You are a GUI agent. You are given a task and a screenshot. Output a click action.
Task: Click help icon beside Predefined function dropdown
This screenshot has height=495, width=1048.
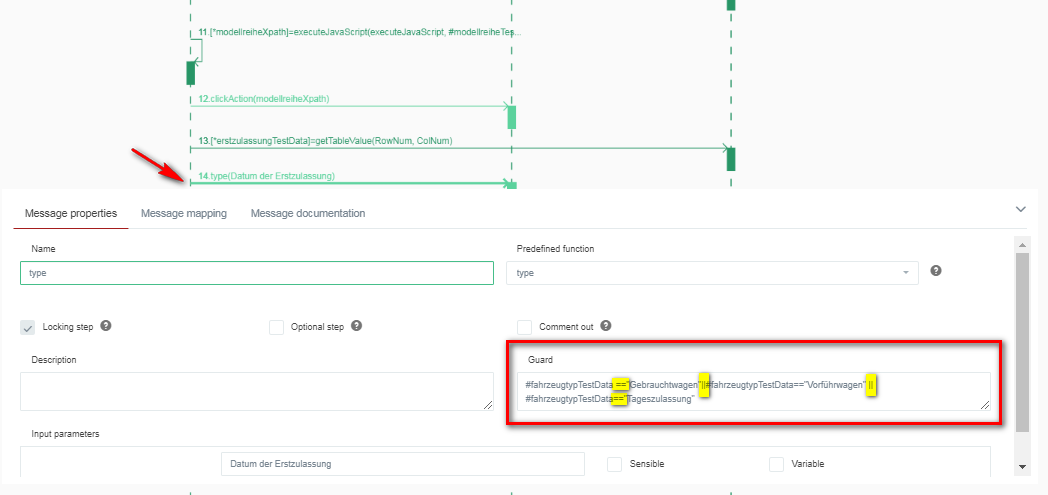pyautogui.click(x=936, y=271)
